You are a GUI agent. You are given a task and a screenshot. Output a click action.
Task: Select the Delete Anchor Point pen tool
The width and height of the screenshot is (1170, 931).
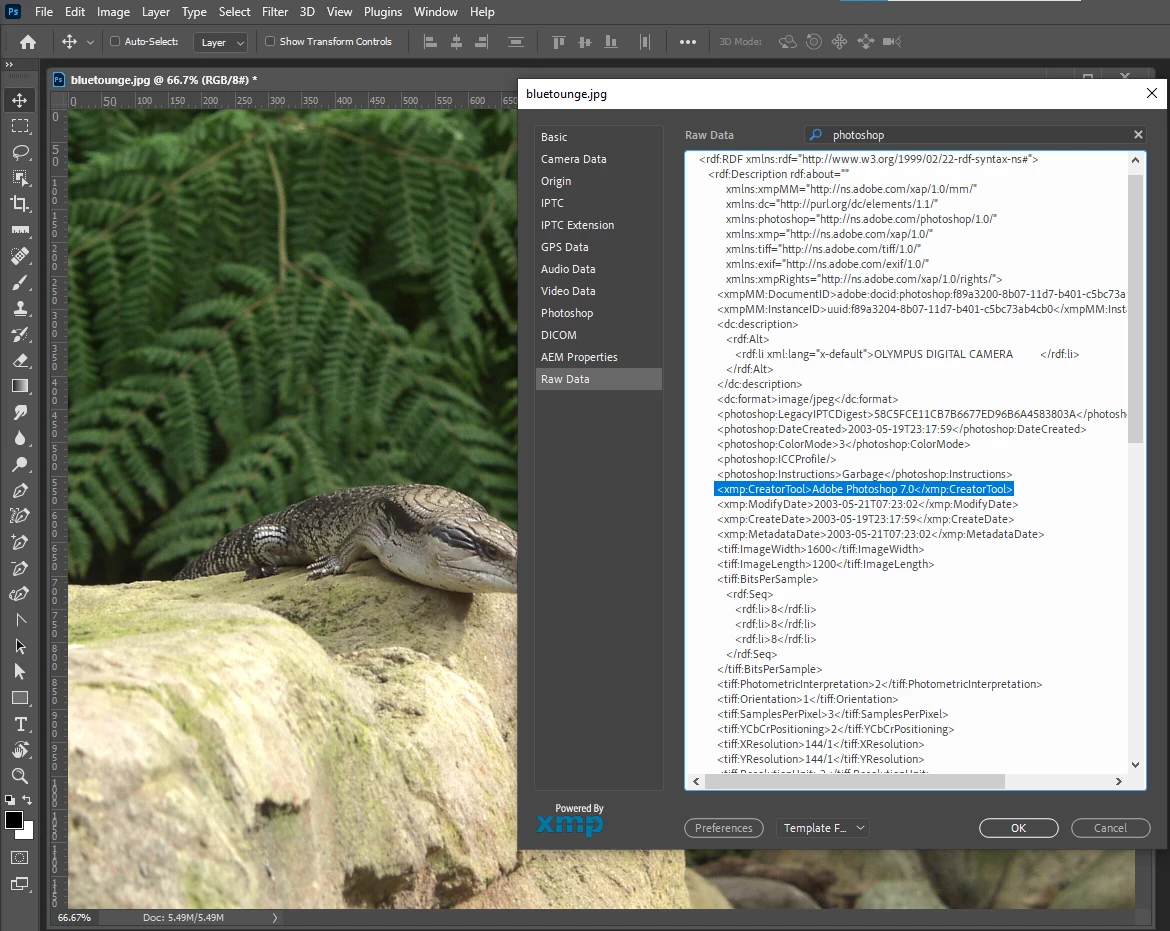[x=20, y=568]
